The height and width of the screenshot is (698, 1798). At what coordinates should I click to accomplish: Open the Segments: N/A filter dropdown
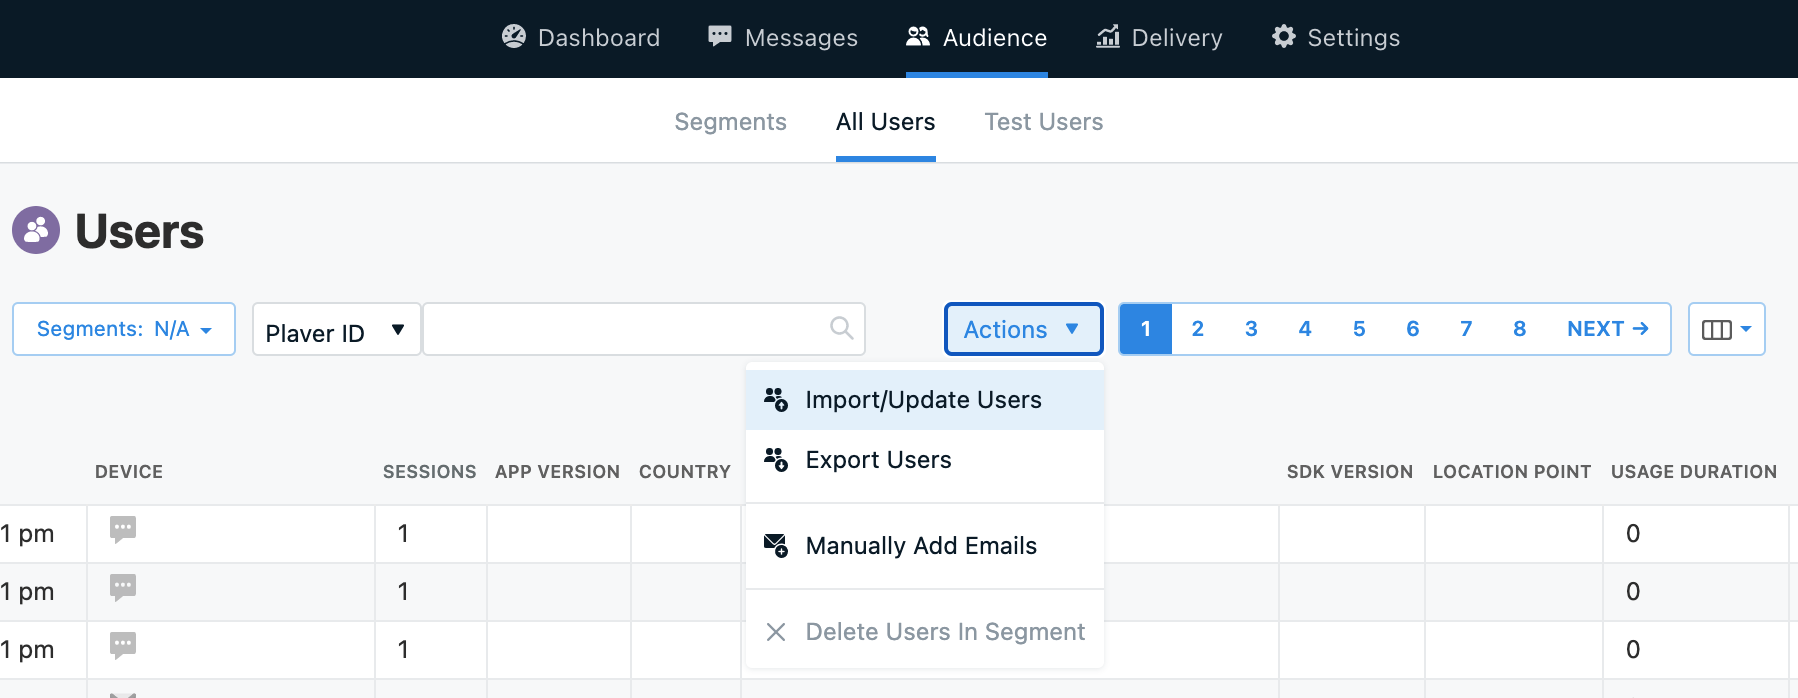point(124,329)
